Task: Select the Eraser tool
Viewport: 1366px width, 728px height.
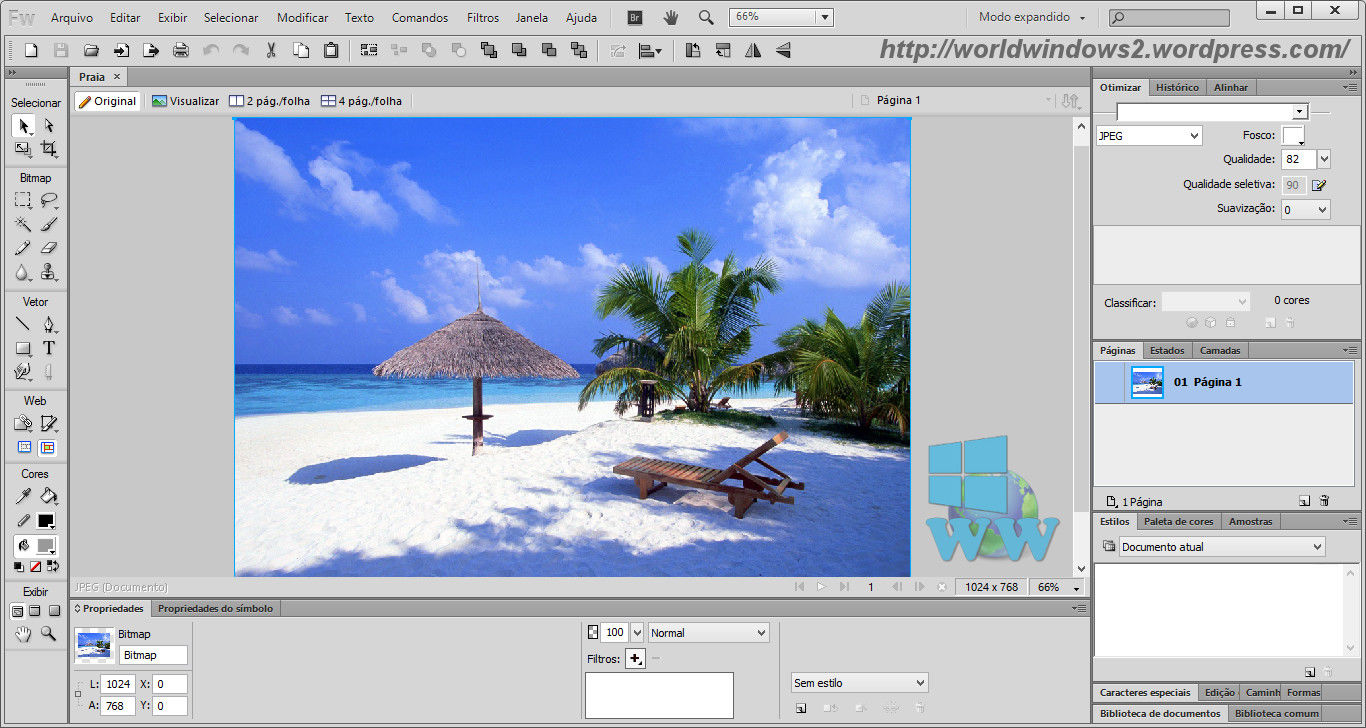Action: [x=48, y=248]
